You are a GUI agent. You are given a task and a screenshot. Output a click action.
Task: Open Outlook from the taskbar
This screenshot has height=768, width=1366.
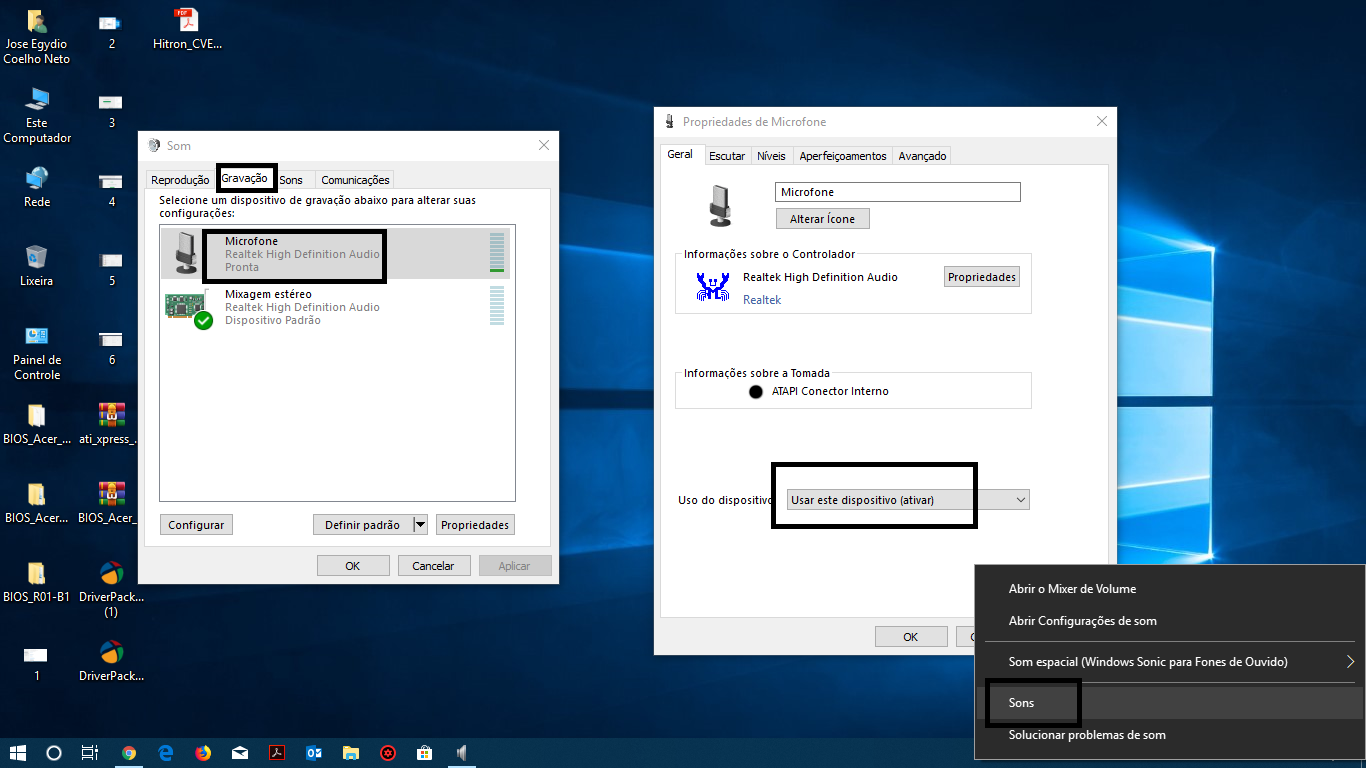click(313, 753)
